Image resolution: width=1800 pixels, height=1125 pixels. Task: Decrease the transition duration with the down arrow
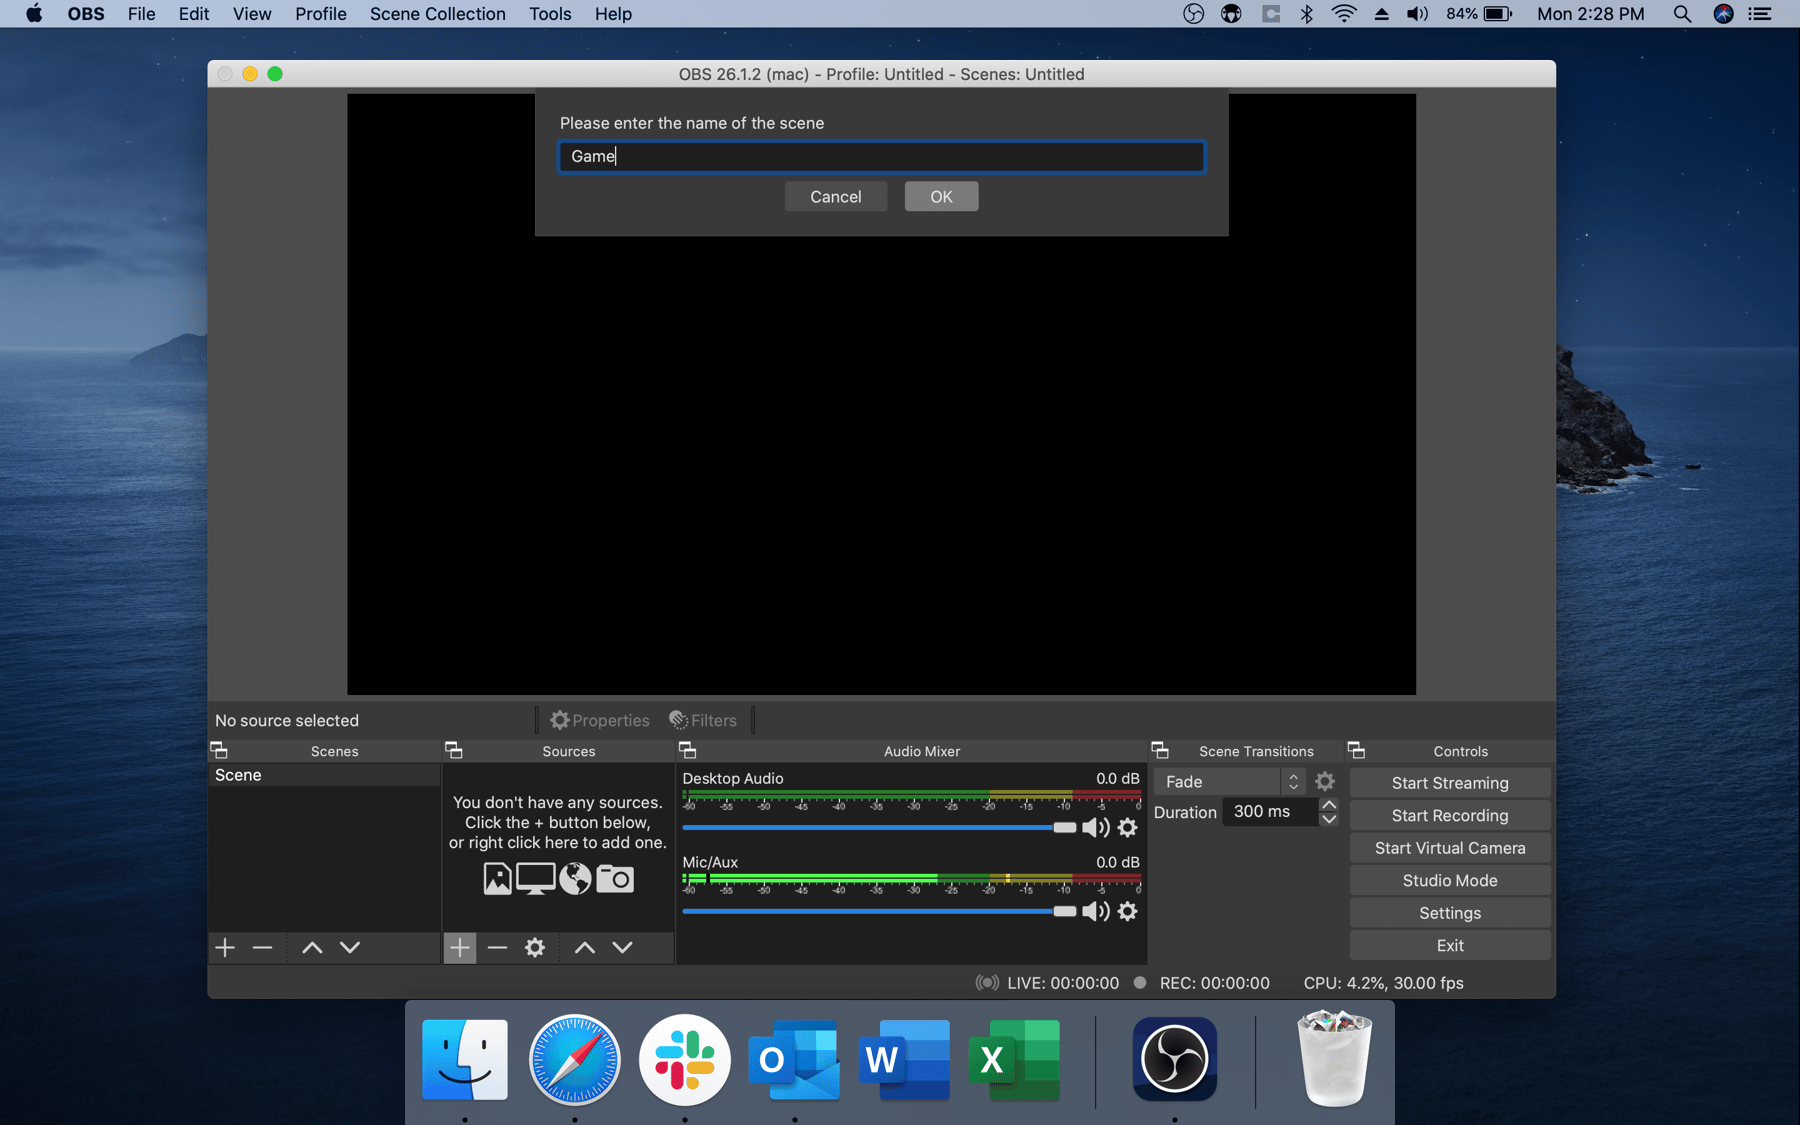point(1329,819)
